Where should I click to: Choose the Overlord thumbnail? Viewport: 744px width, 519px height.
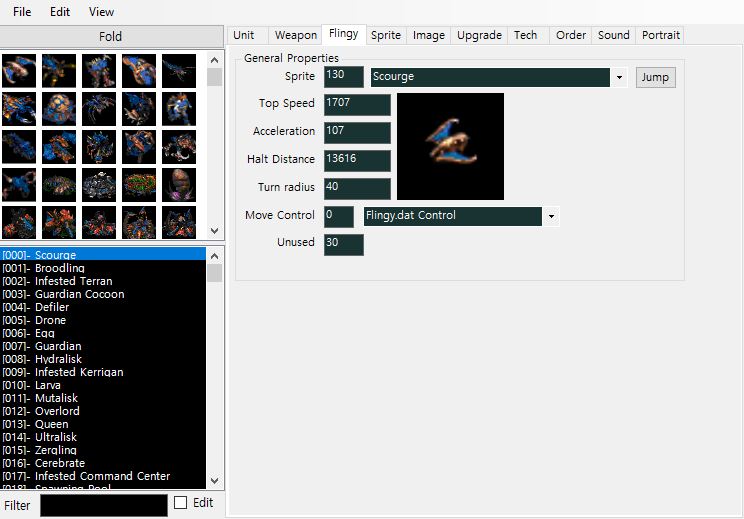[99, 147]
